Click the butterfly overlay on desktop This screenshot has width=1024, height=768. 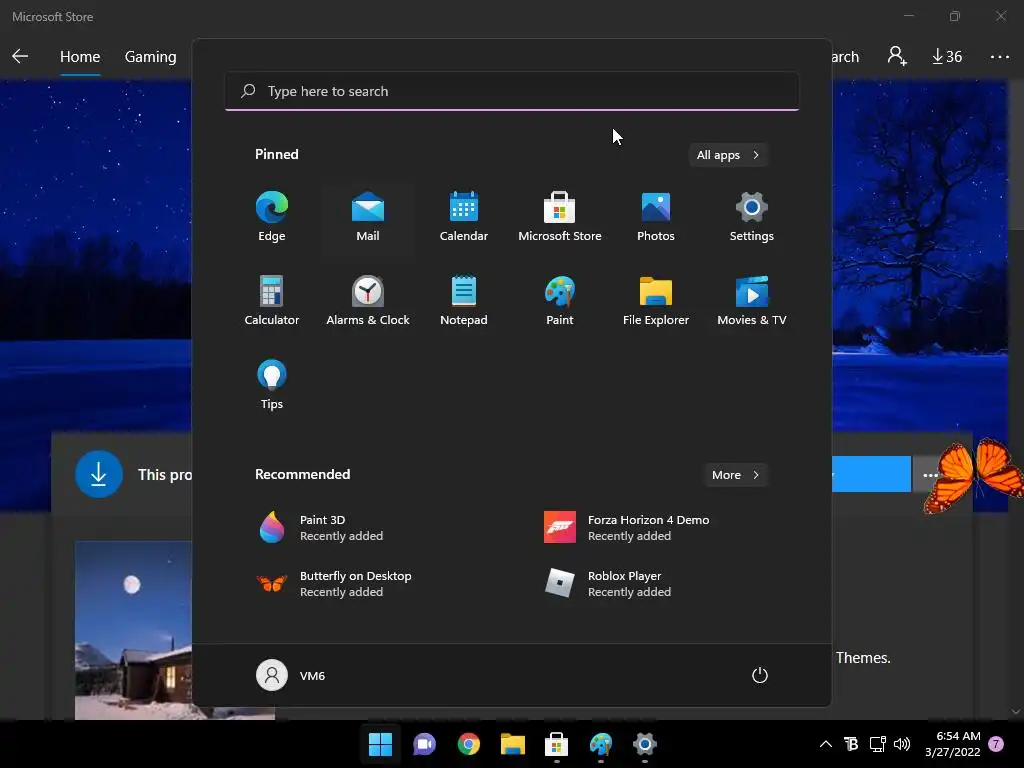pos(974,475)
